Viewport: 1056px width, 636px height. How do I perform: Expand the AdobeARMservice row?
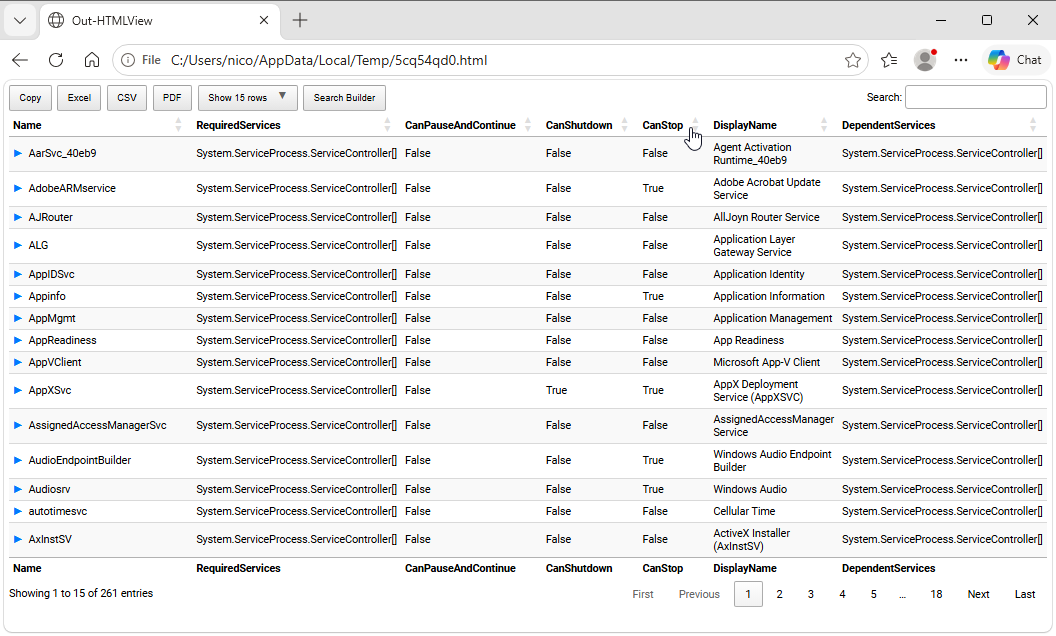point(18,188)
